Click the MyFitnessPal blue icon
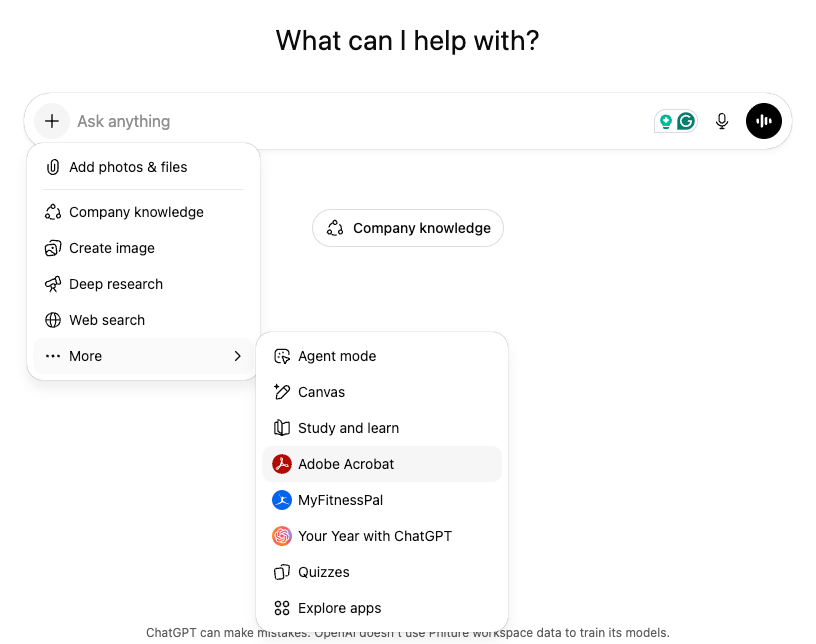The height and width of the screenshot is (644, 816). (282, 500)
